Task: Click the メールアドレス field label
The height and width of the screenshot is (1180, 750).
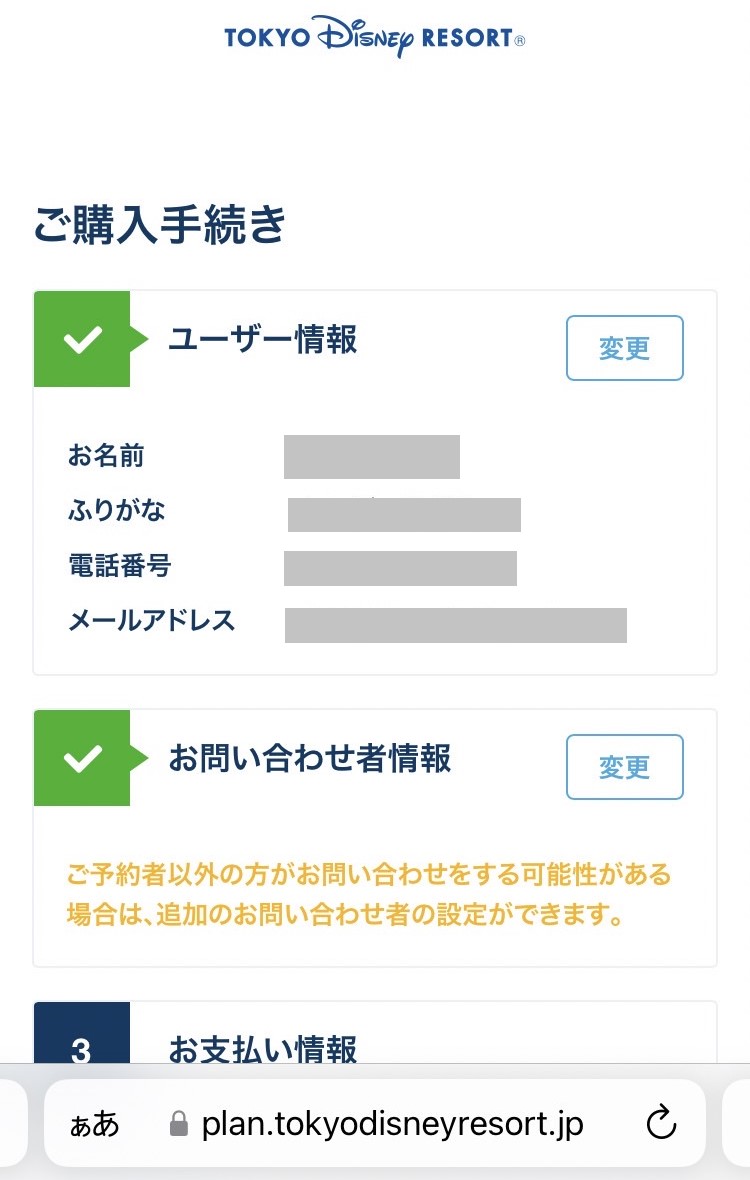Action: pos(152,621)
